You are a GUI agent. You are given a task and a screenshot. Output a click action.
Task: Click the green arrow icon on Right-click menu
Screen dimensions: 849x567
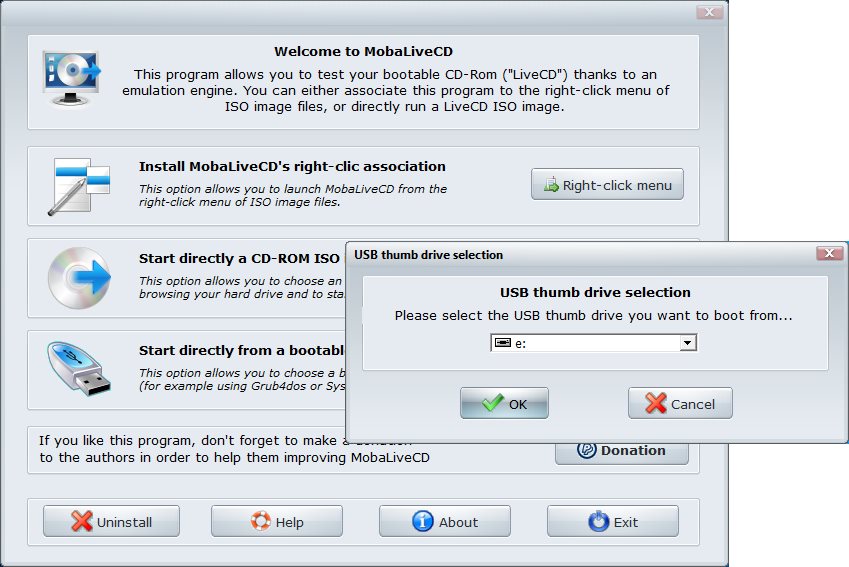click(551, 185)
